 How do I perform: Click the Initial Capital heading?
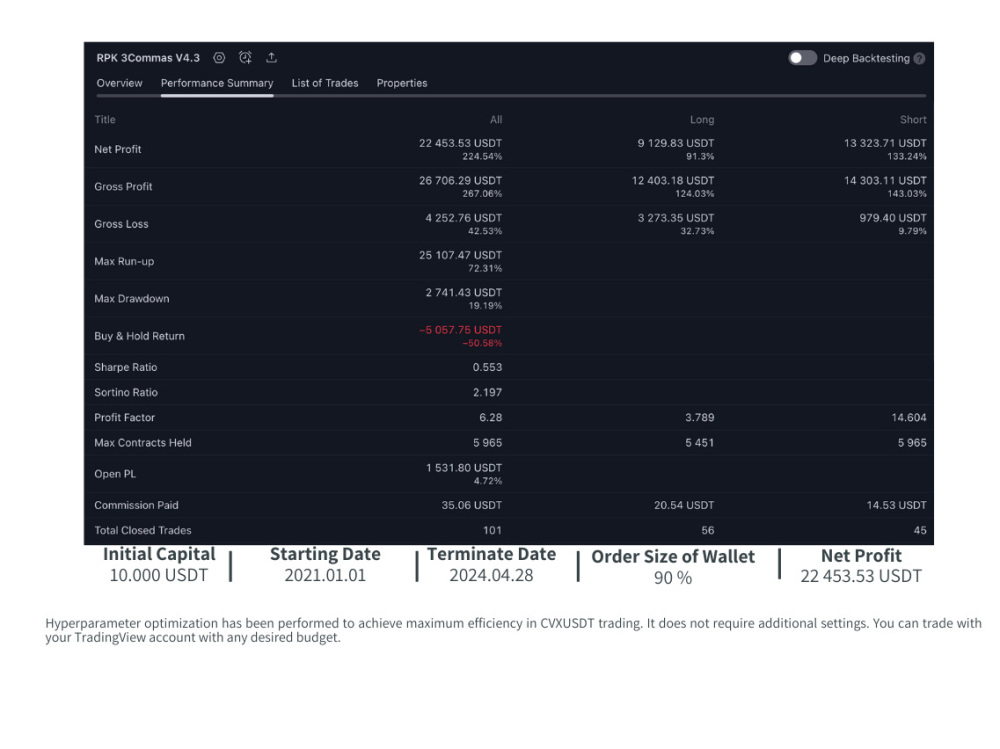[x=159, y=554]
